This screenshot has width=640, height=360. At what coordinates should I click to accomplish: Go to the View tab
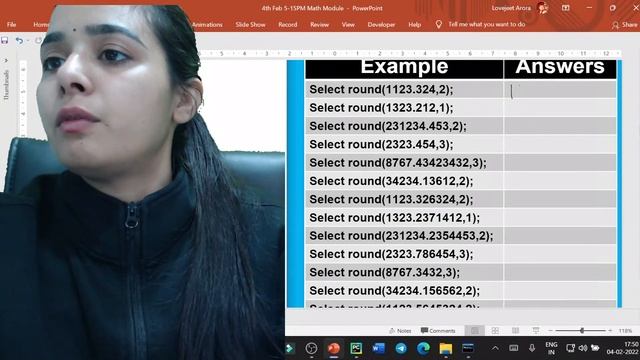[x=348, y=24]
